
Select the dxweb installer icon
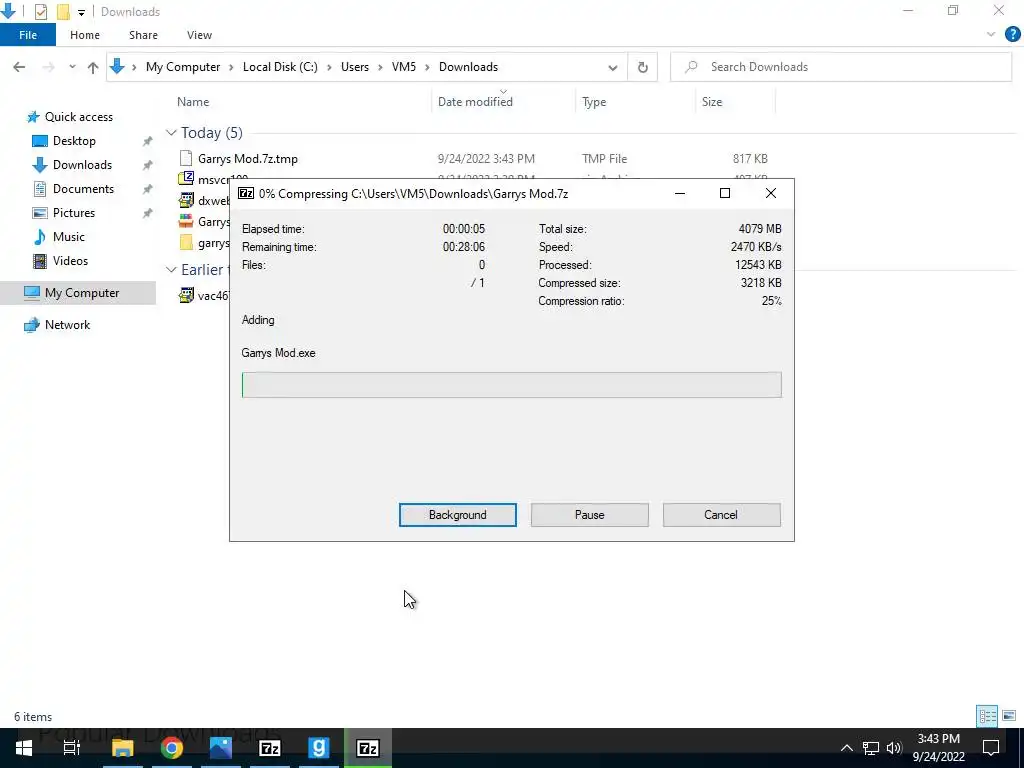click(x=186, y=200)
